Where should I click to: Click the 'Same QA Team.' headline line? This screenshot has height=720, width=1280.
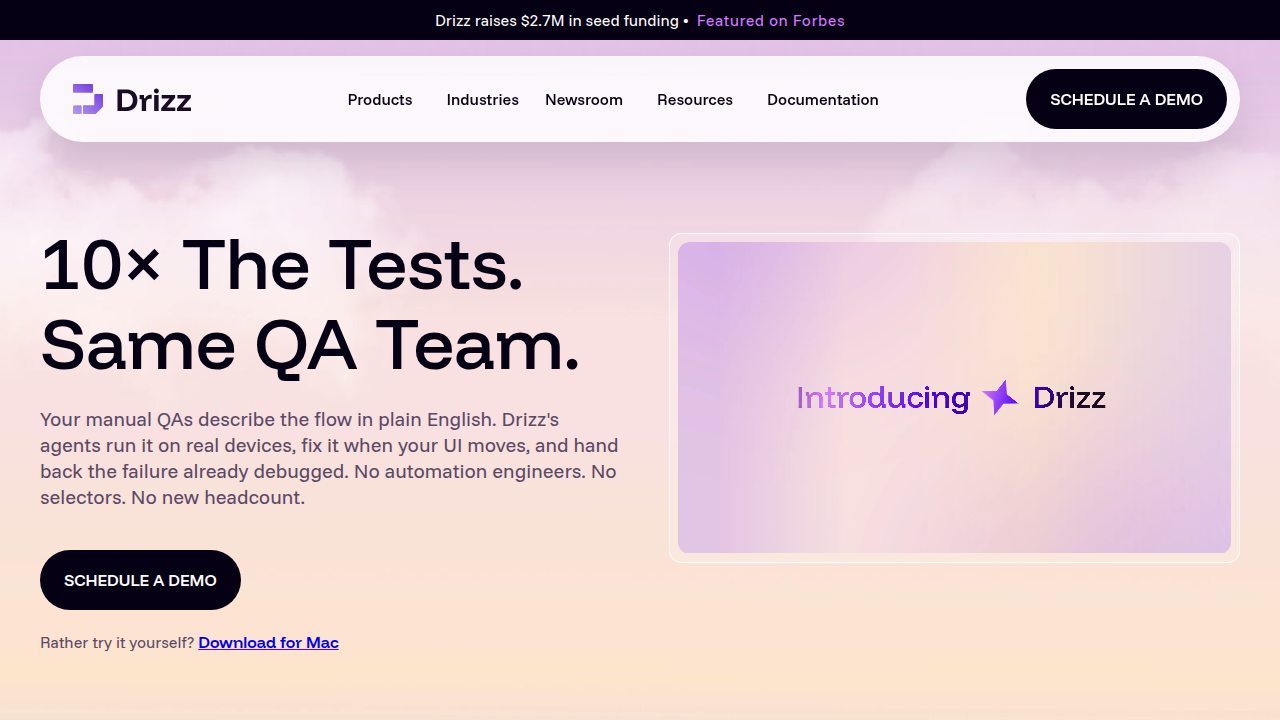pyautogui.click(x=310, y=345)
